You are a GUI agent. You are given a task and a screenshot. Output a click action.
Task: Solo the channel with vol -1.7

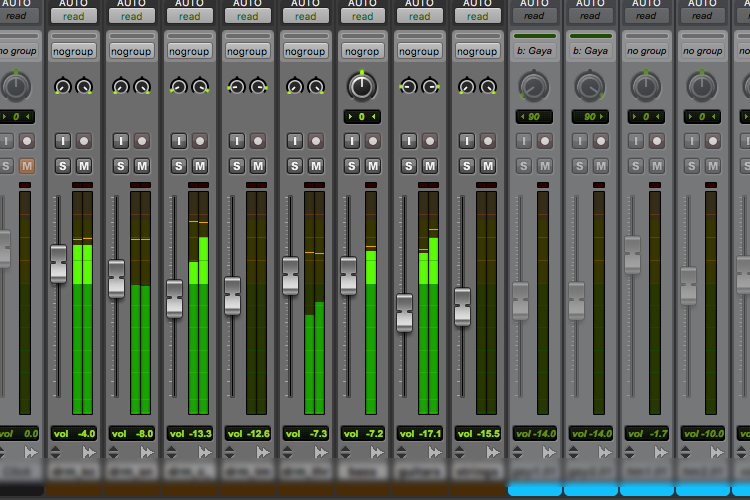pos(635,166)
